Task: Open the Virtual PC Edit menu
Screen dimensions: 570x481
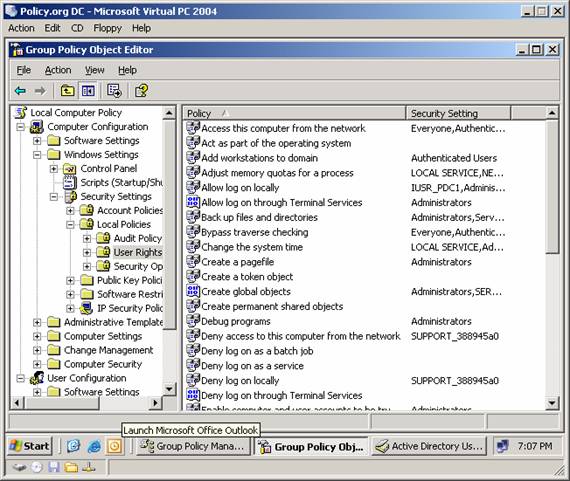Action: coord(52,28)
